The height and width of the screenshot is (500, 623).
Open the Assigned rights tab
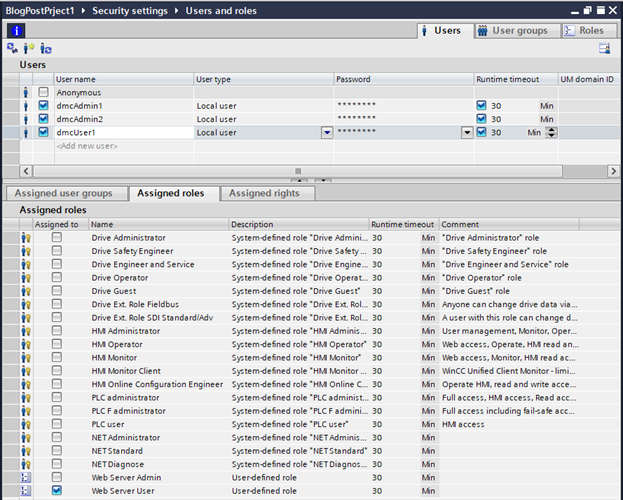pyautogui.click(x=267, y=193)
